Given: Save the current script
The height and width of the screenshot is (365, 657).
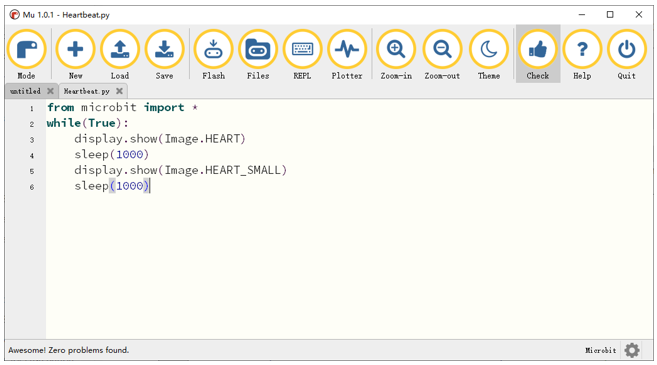Looking at the screenshot, I should (x=164, y=54).
